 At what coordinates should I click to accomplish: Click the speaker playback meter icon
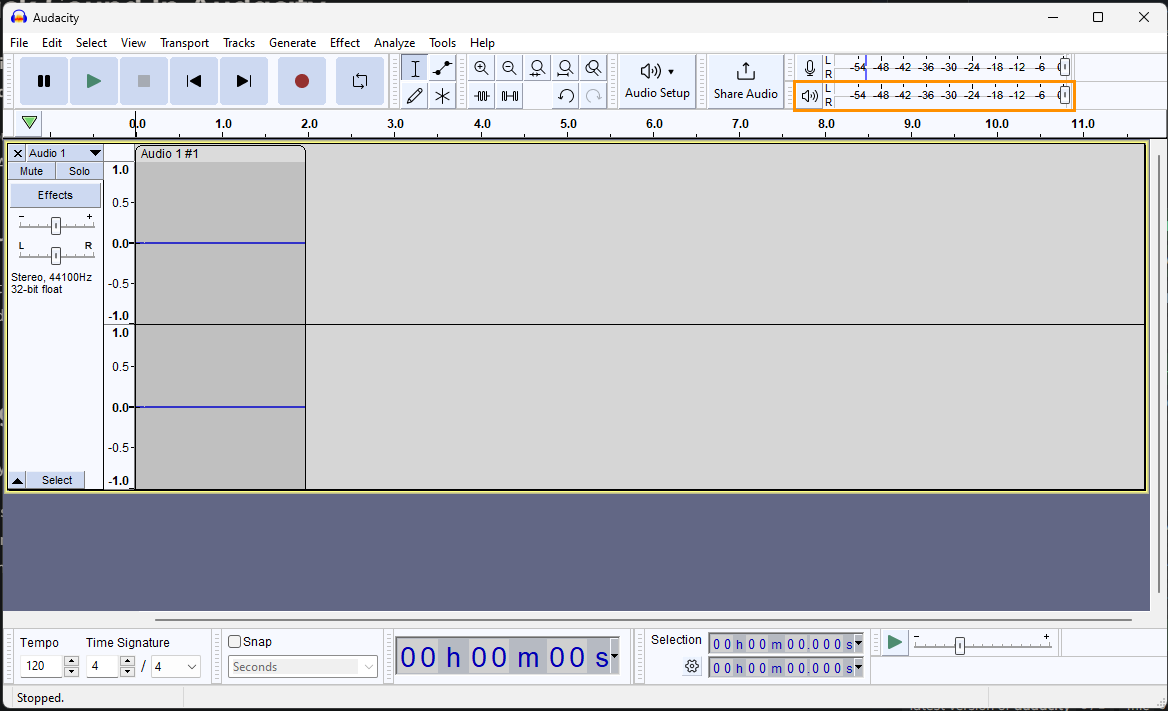810,95
